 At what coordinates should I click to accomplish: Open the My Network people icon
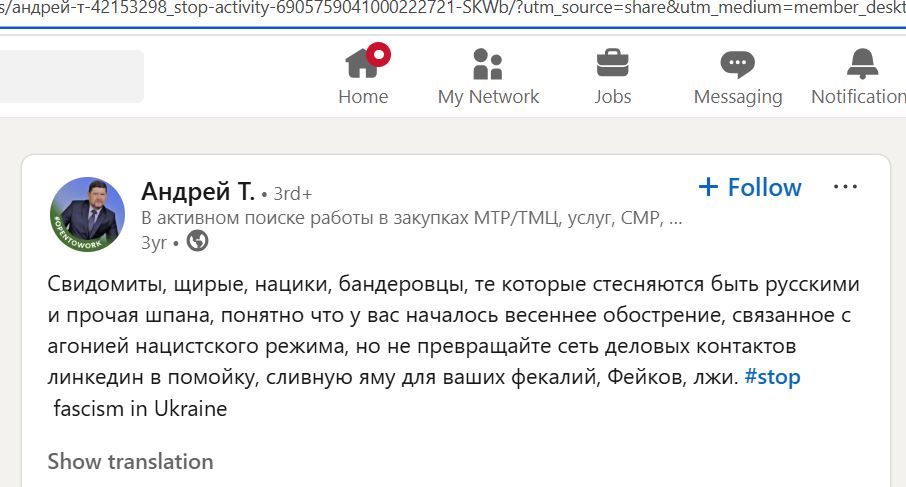(x=488, y=64)
